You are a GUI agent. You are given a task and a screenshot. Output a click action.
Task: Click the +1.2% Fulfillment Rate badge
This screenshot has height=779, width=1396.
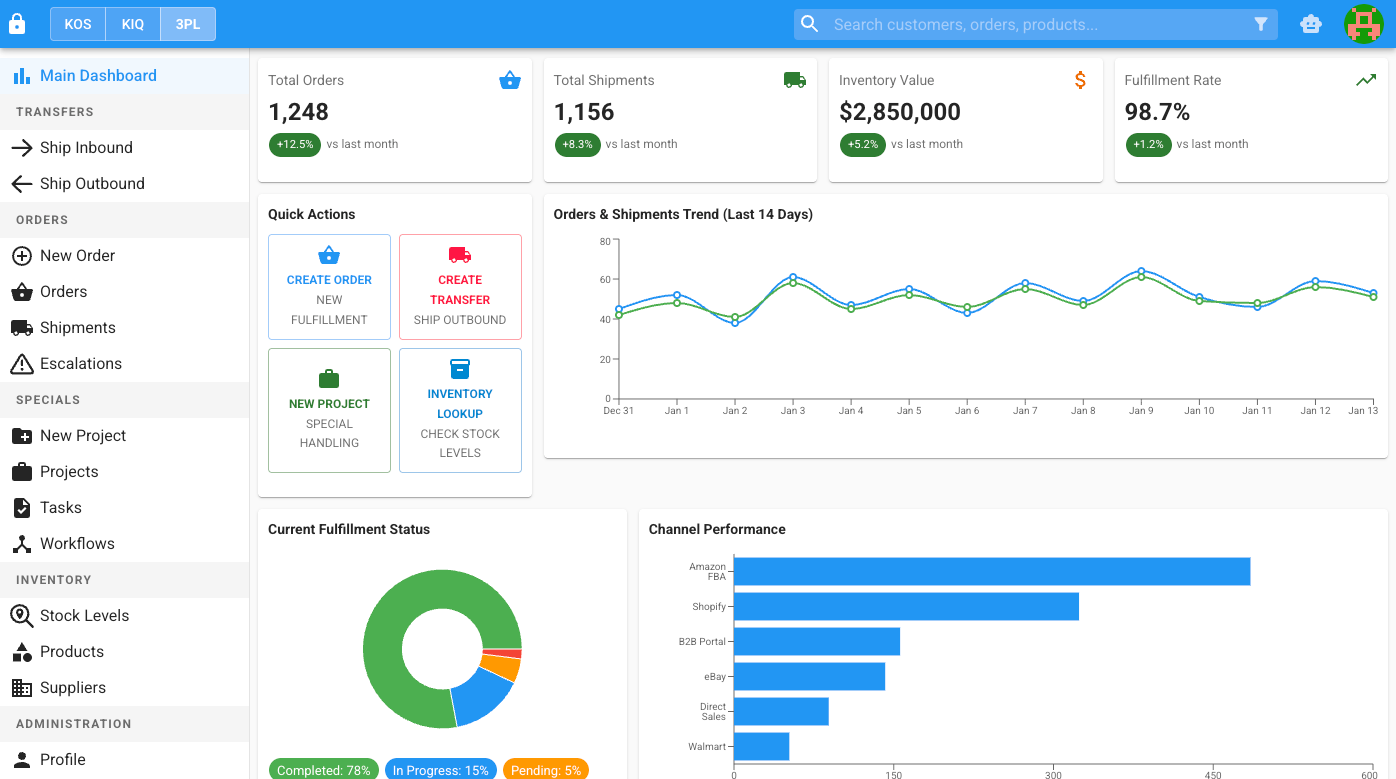[x=1148, y=144]
